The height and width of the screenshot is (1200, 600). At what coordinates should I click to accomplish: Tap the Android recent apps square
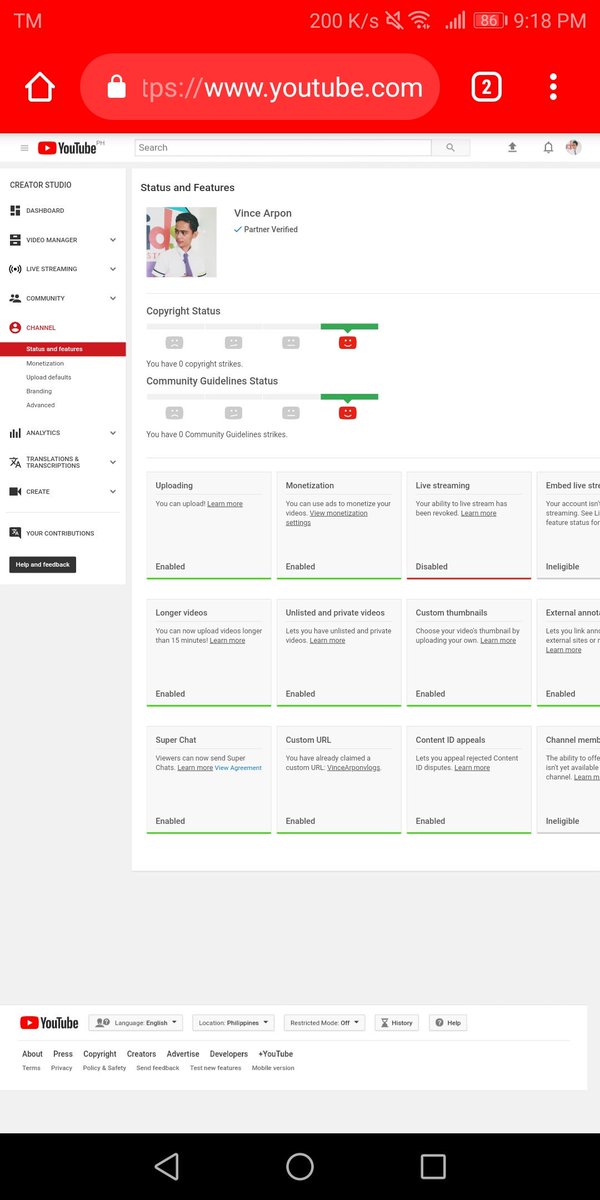pos(433,1166)
